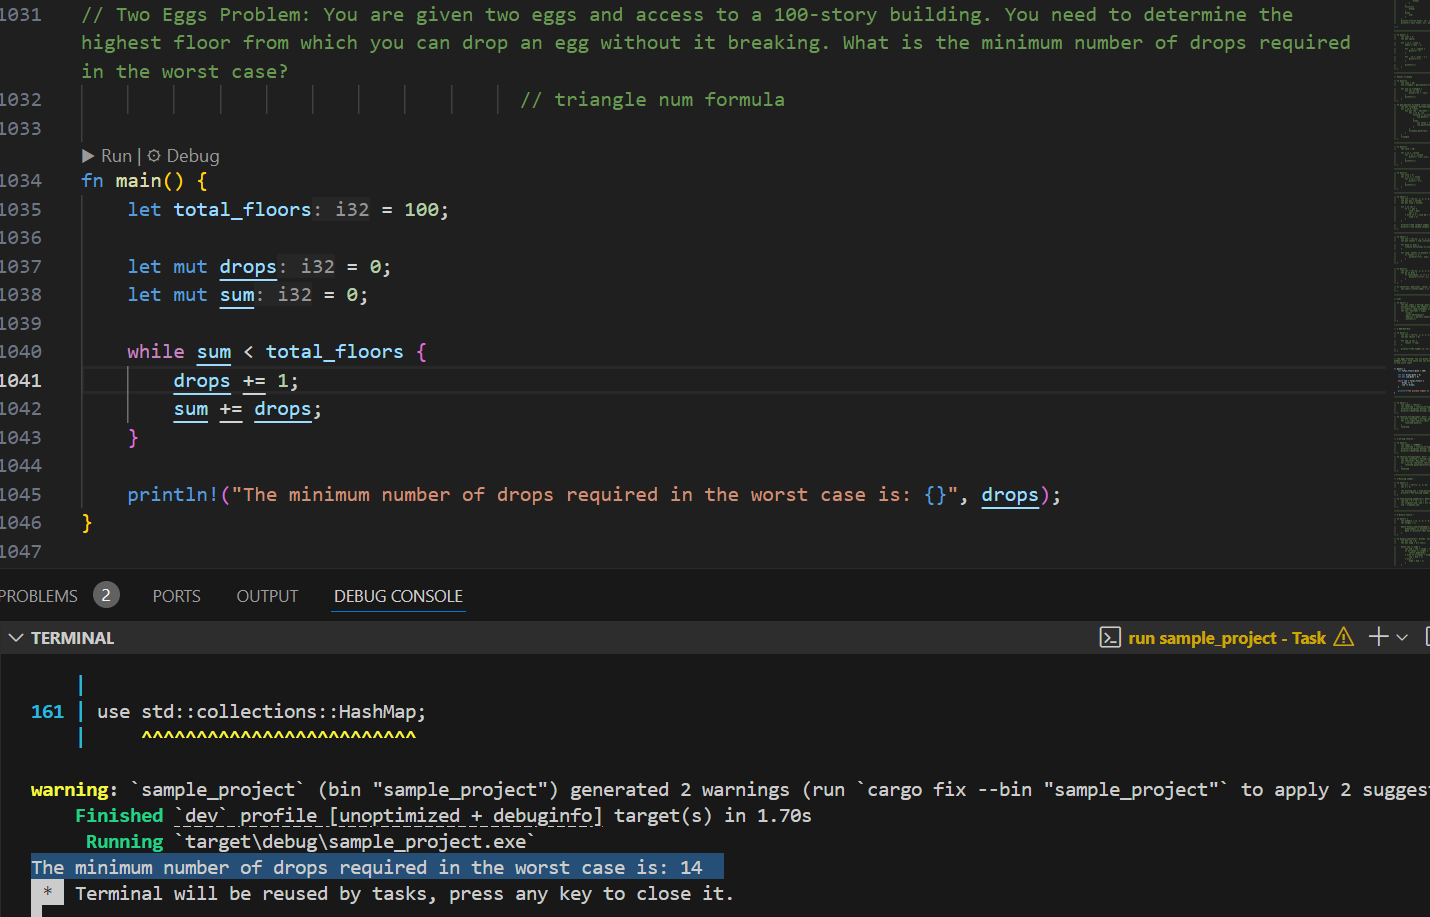Viewport: 1430px width, 917px height.
Task: Click the yellow warning triangle in terminal header
Action: (x=1343, y=637)
